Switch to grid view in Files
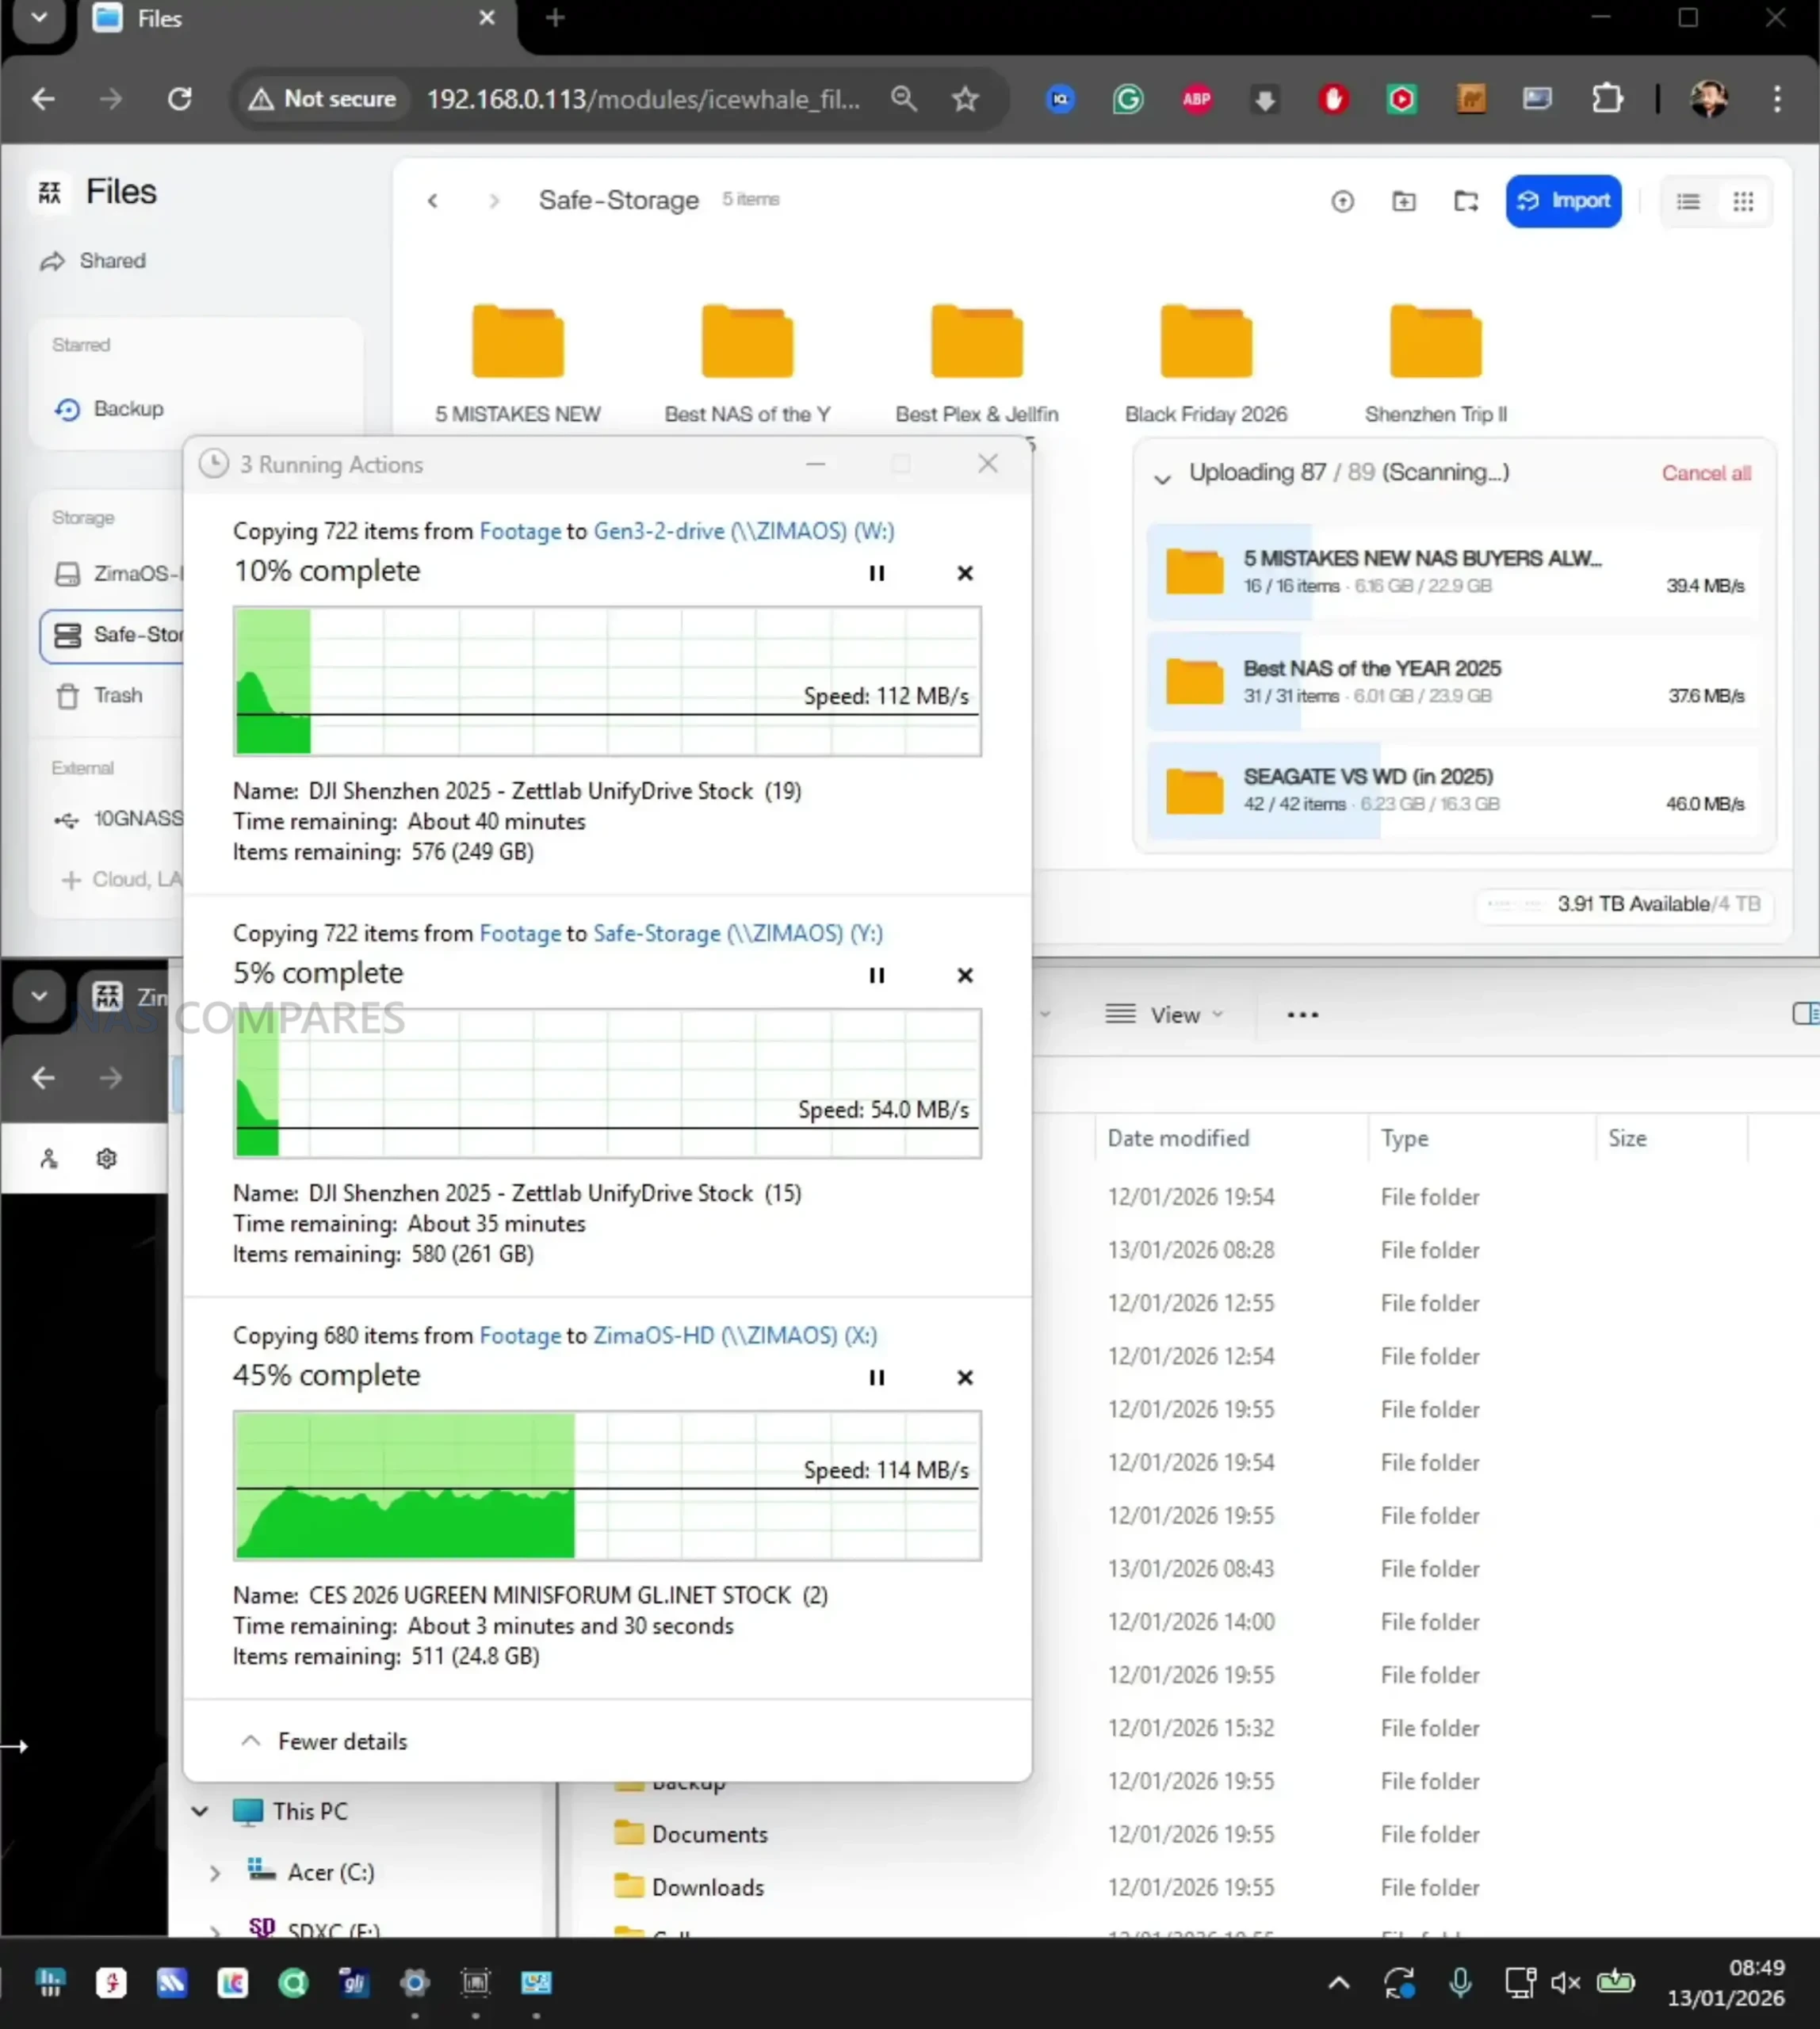The height and width of the screenshot is (2029, 1820). [1743, 202]
